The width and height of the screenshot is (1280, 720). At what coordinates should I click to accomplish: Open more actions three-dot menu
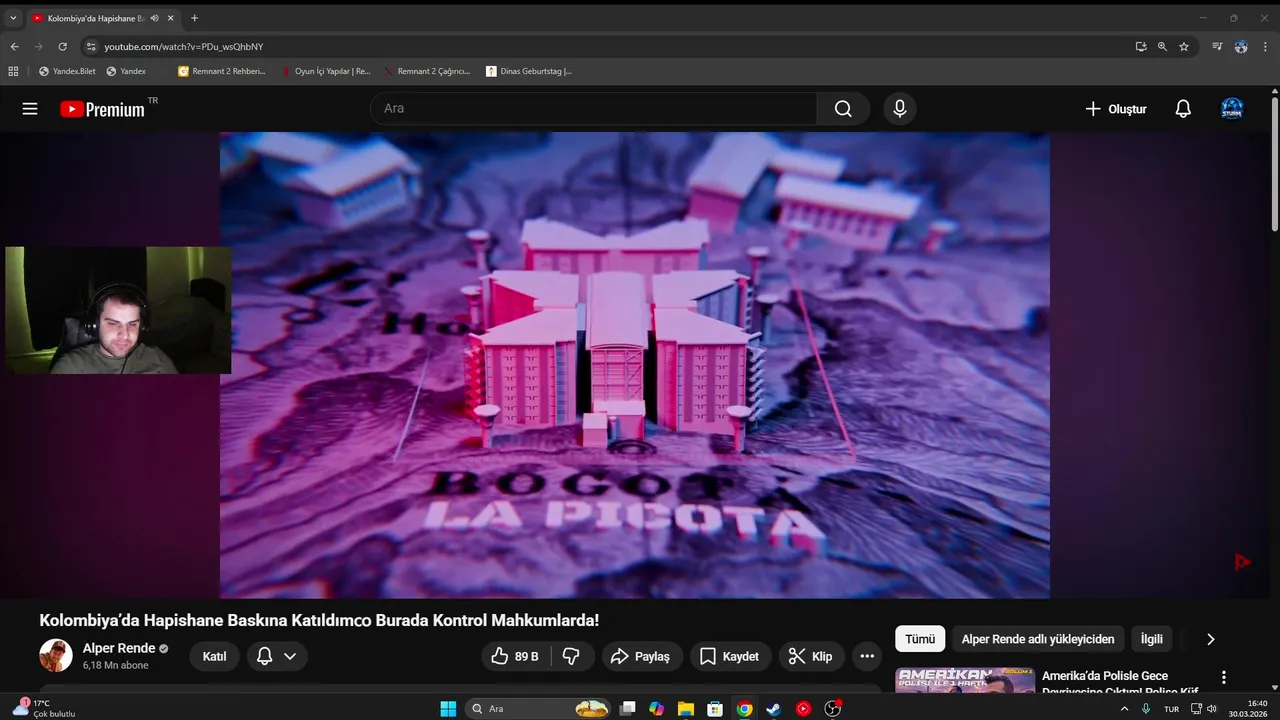click(867, 656)
